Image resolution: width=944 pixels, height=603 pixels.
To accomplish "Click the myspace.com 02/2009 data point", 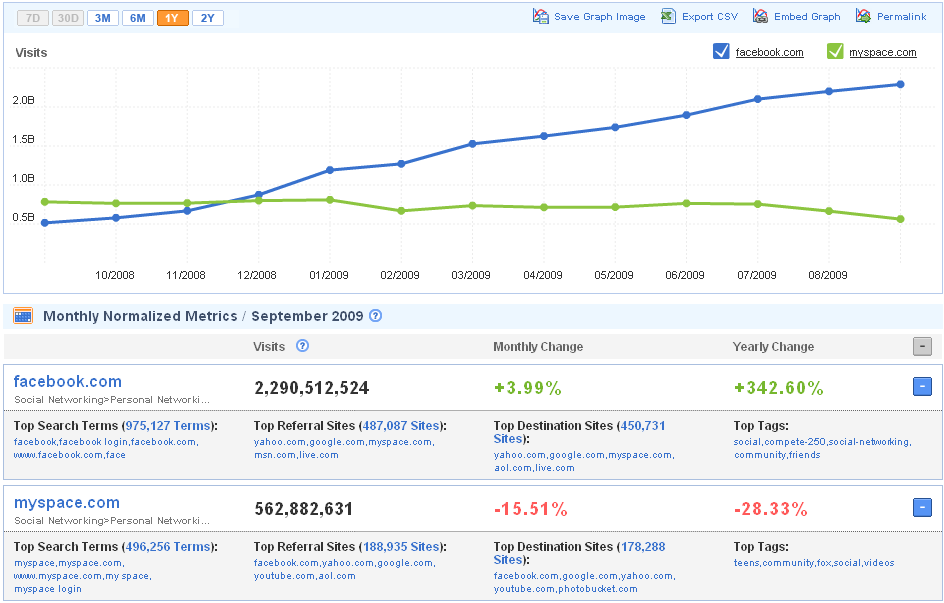I will (401, 211).
